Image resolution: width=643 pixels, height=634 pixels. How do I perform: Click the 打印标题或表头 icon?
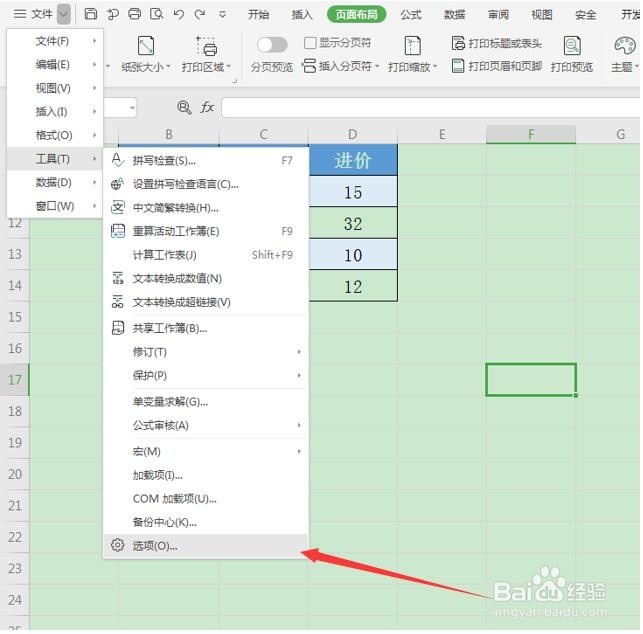[458, 43]
